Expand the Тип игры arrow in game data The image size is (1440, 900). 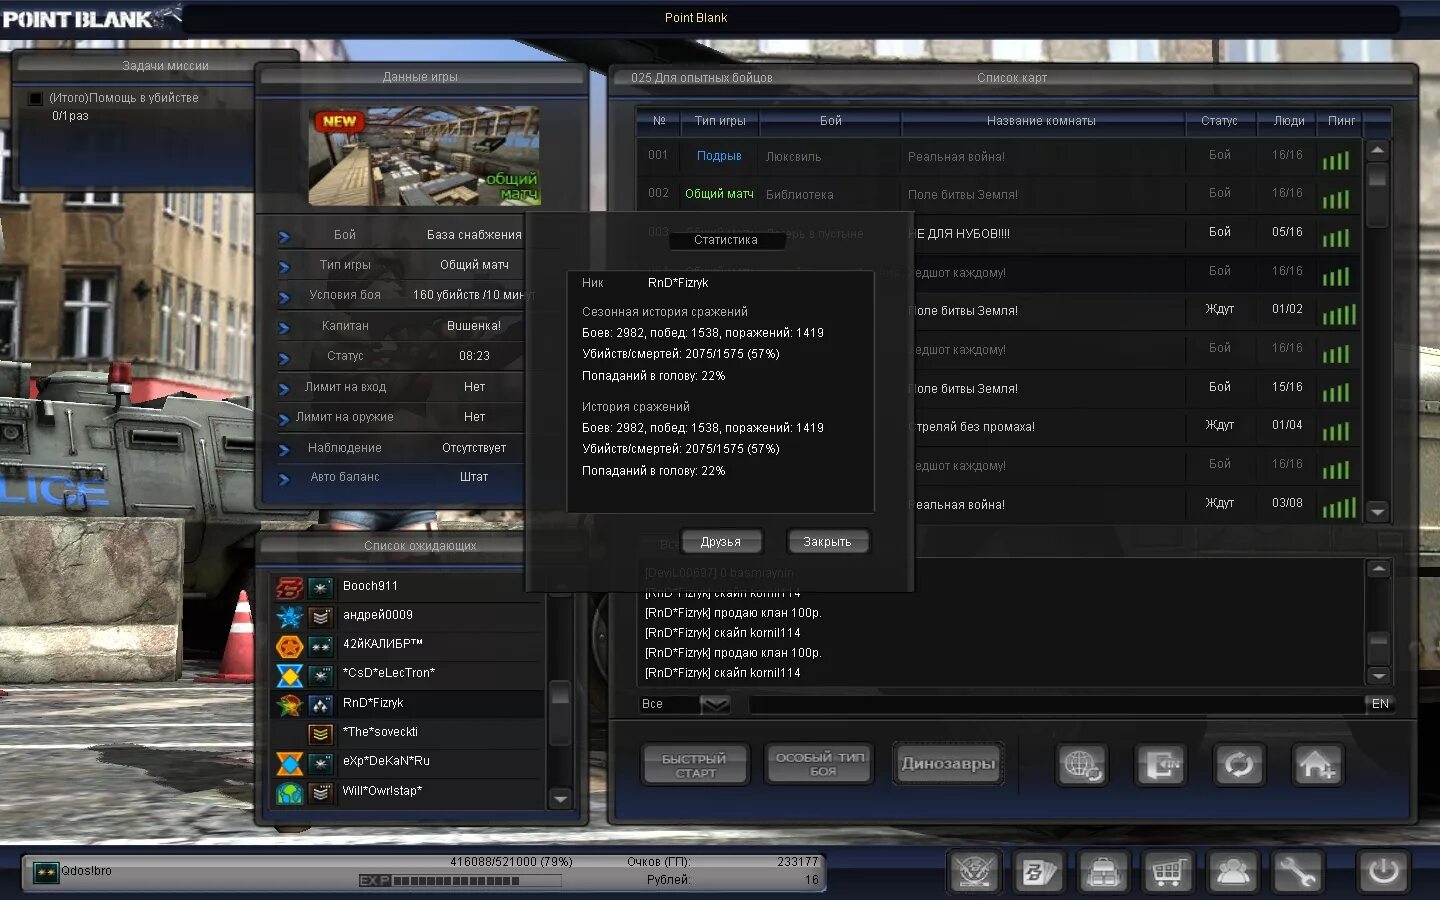285,264
